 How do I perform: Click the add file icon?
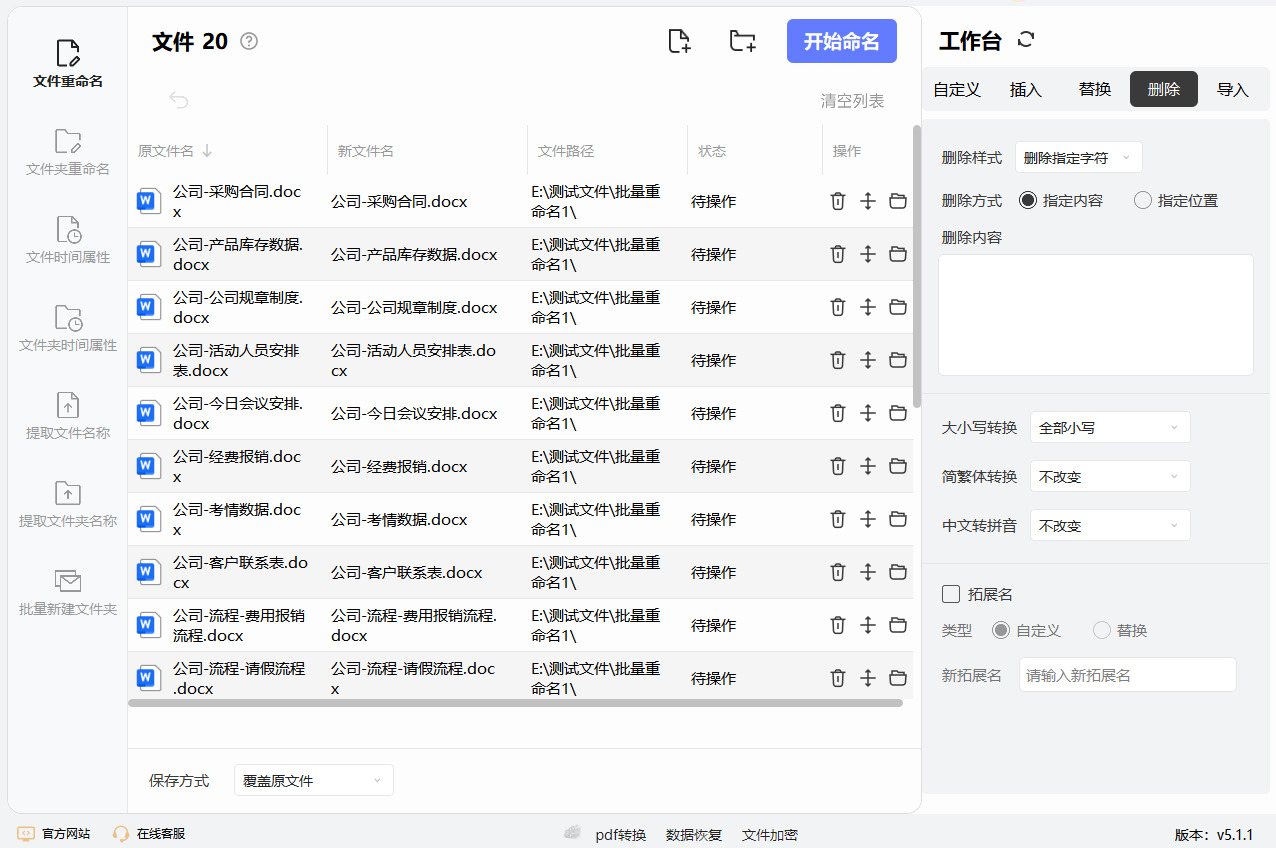pos(679,41)
